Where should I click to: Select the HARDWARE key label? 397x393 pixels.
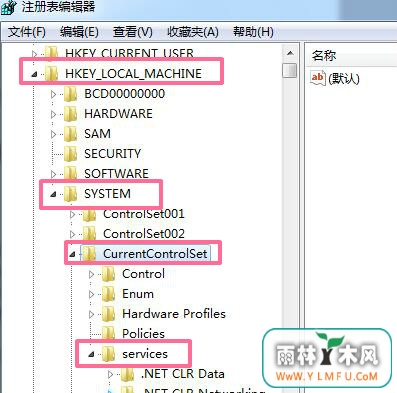(118, 114)
